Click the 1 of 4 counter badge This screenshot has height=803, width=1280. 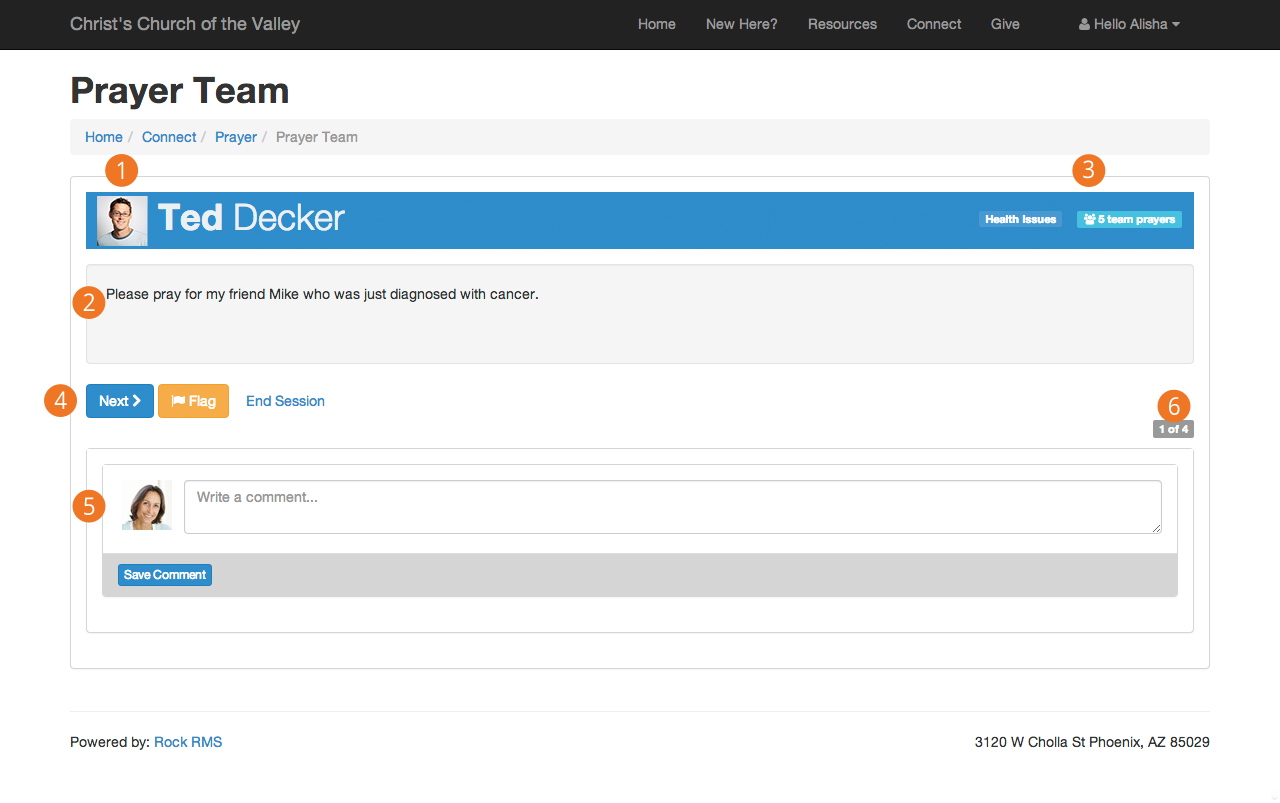(1173, 429)
